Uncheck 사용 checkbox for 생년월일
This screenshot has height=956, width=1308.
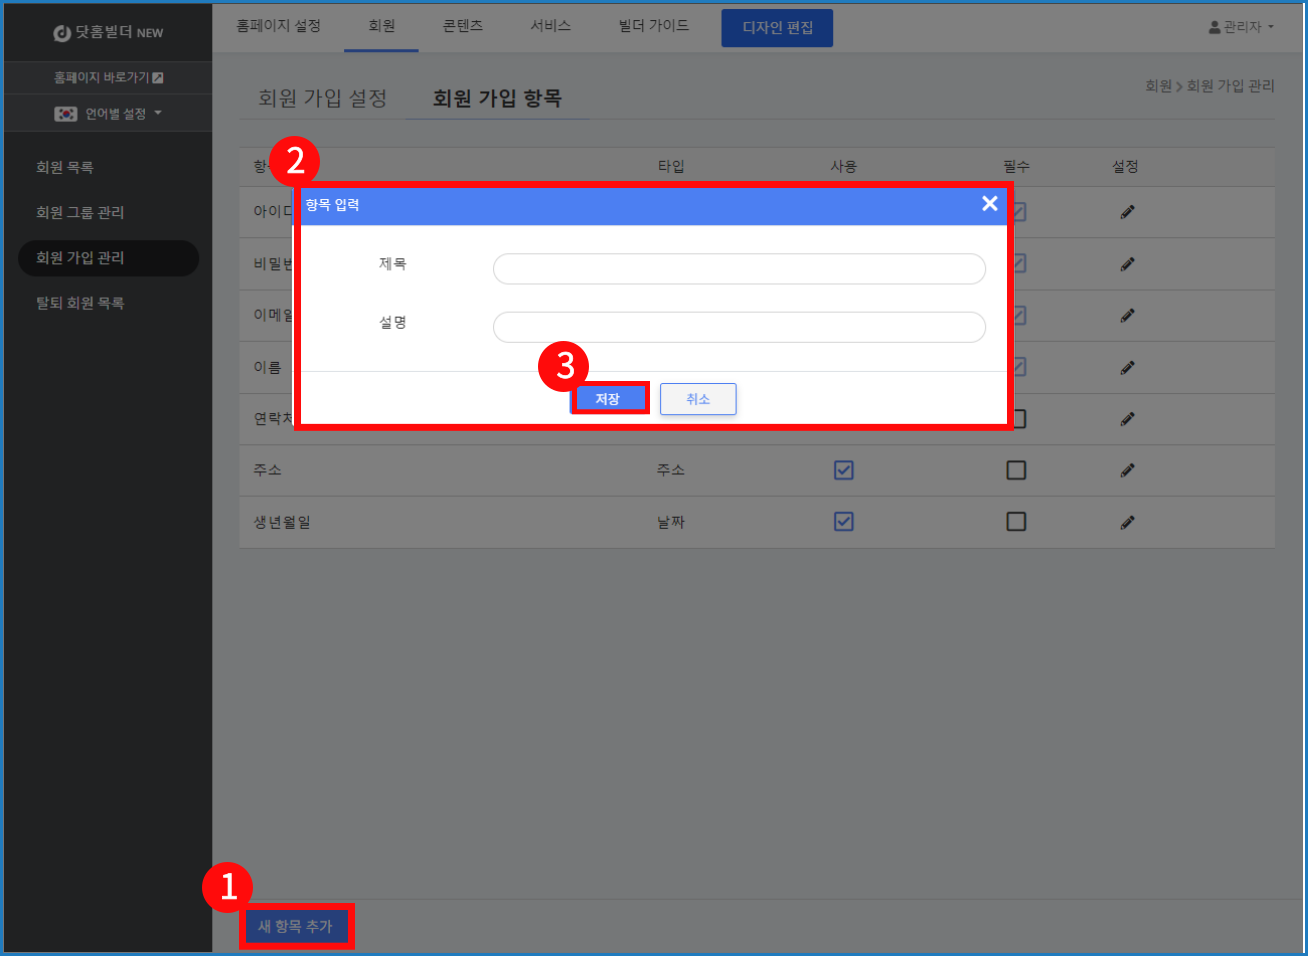point(843,522)
